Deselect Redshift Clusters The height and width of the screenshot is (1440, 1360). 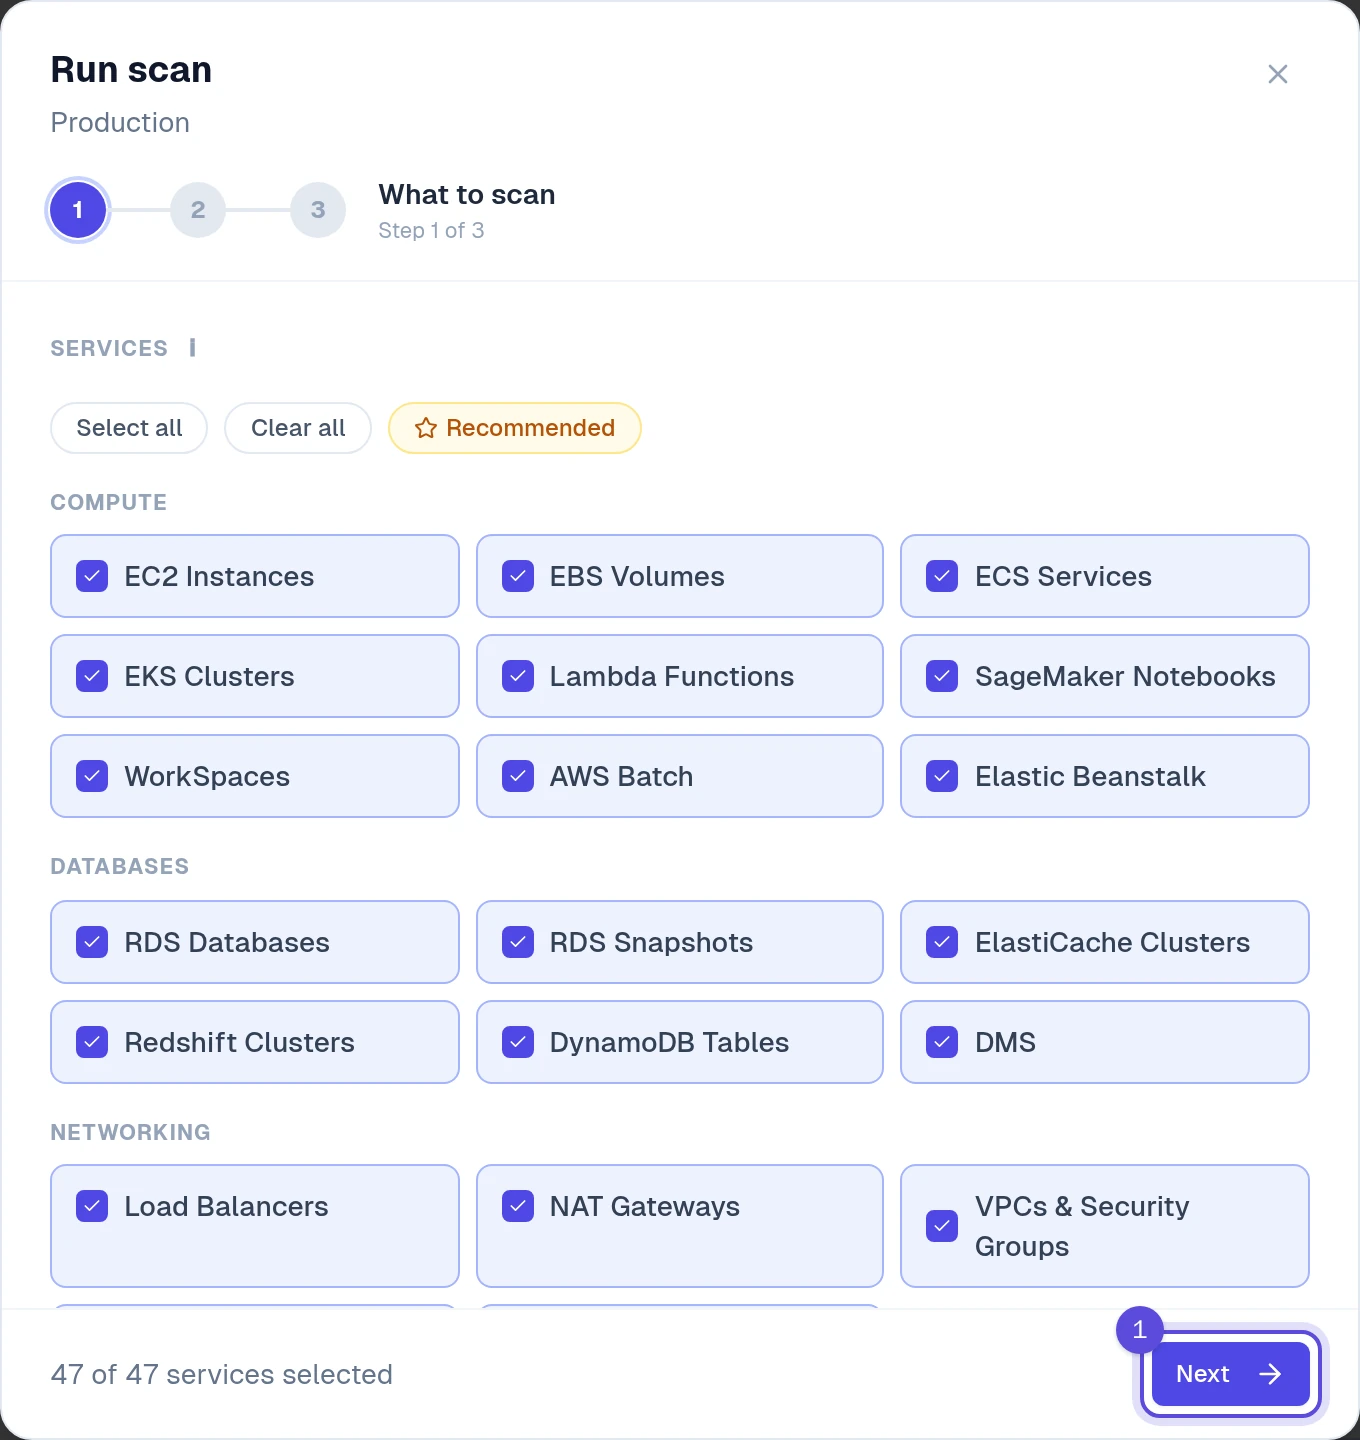(92, 1042)
